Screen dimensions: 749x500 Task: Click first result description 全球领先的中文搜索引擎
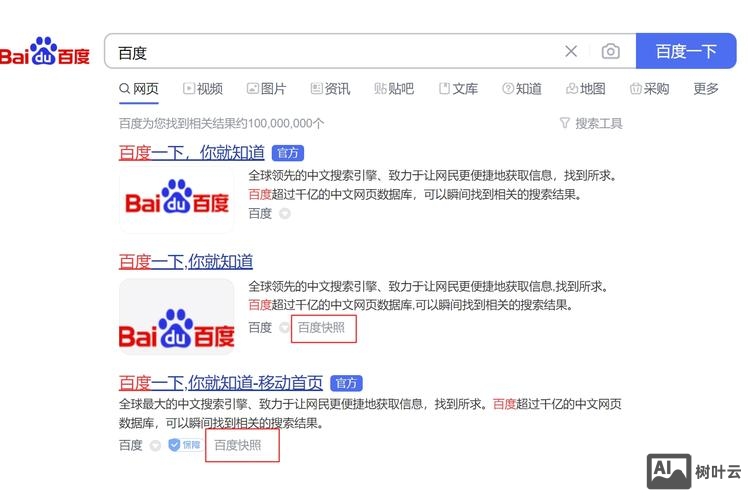point(434,185)
